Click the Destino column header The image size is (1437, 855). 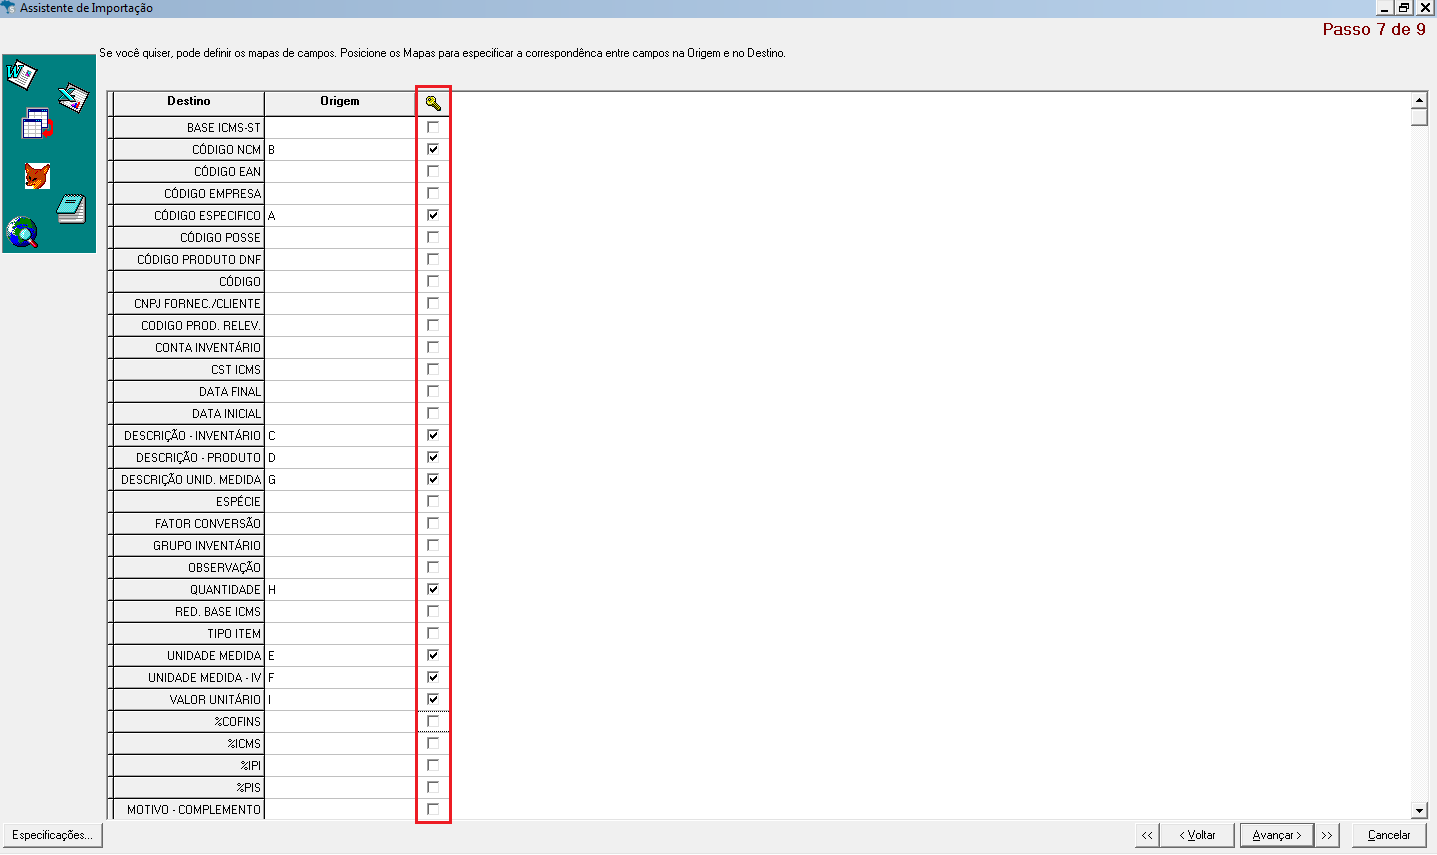[x=189, y=102]
